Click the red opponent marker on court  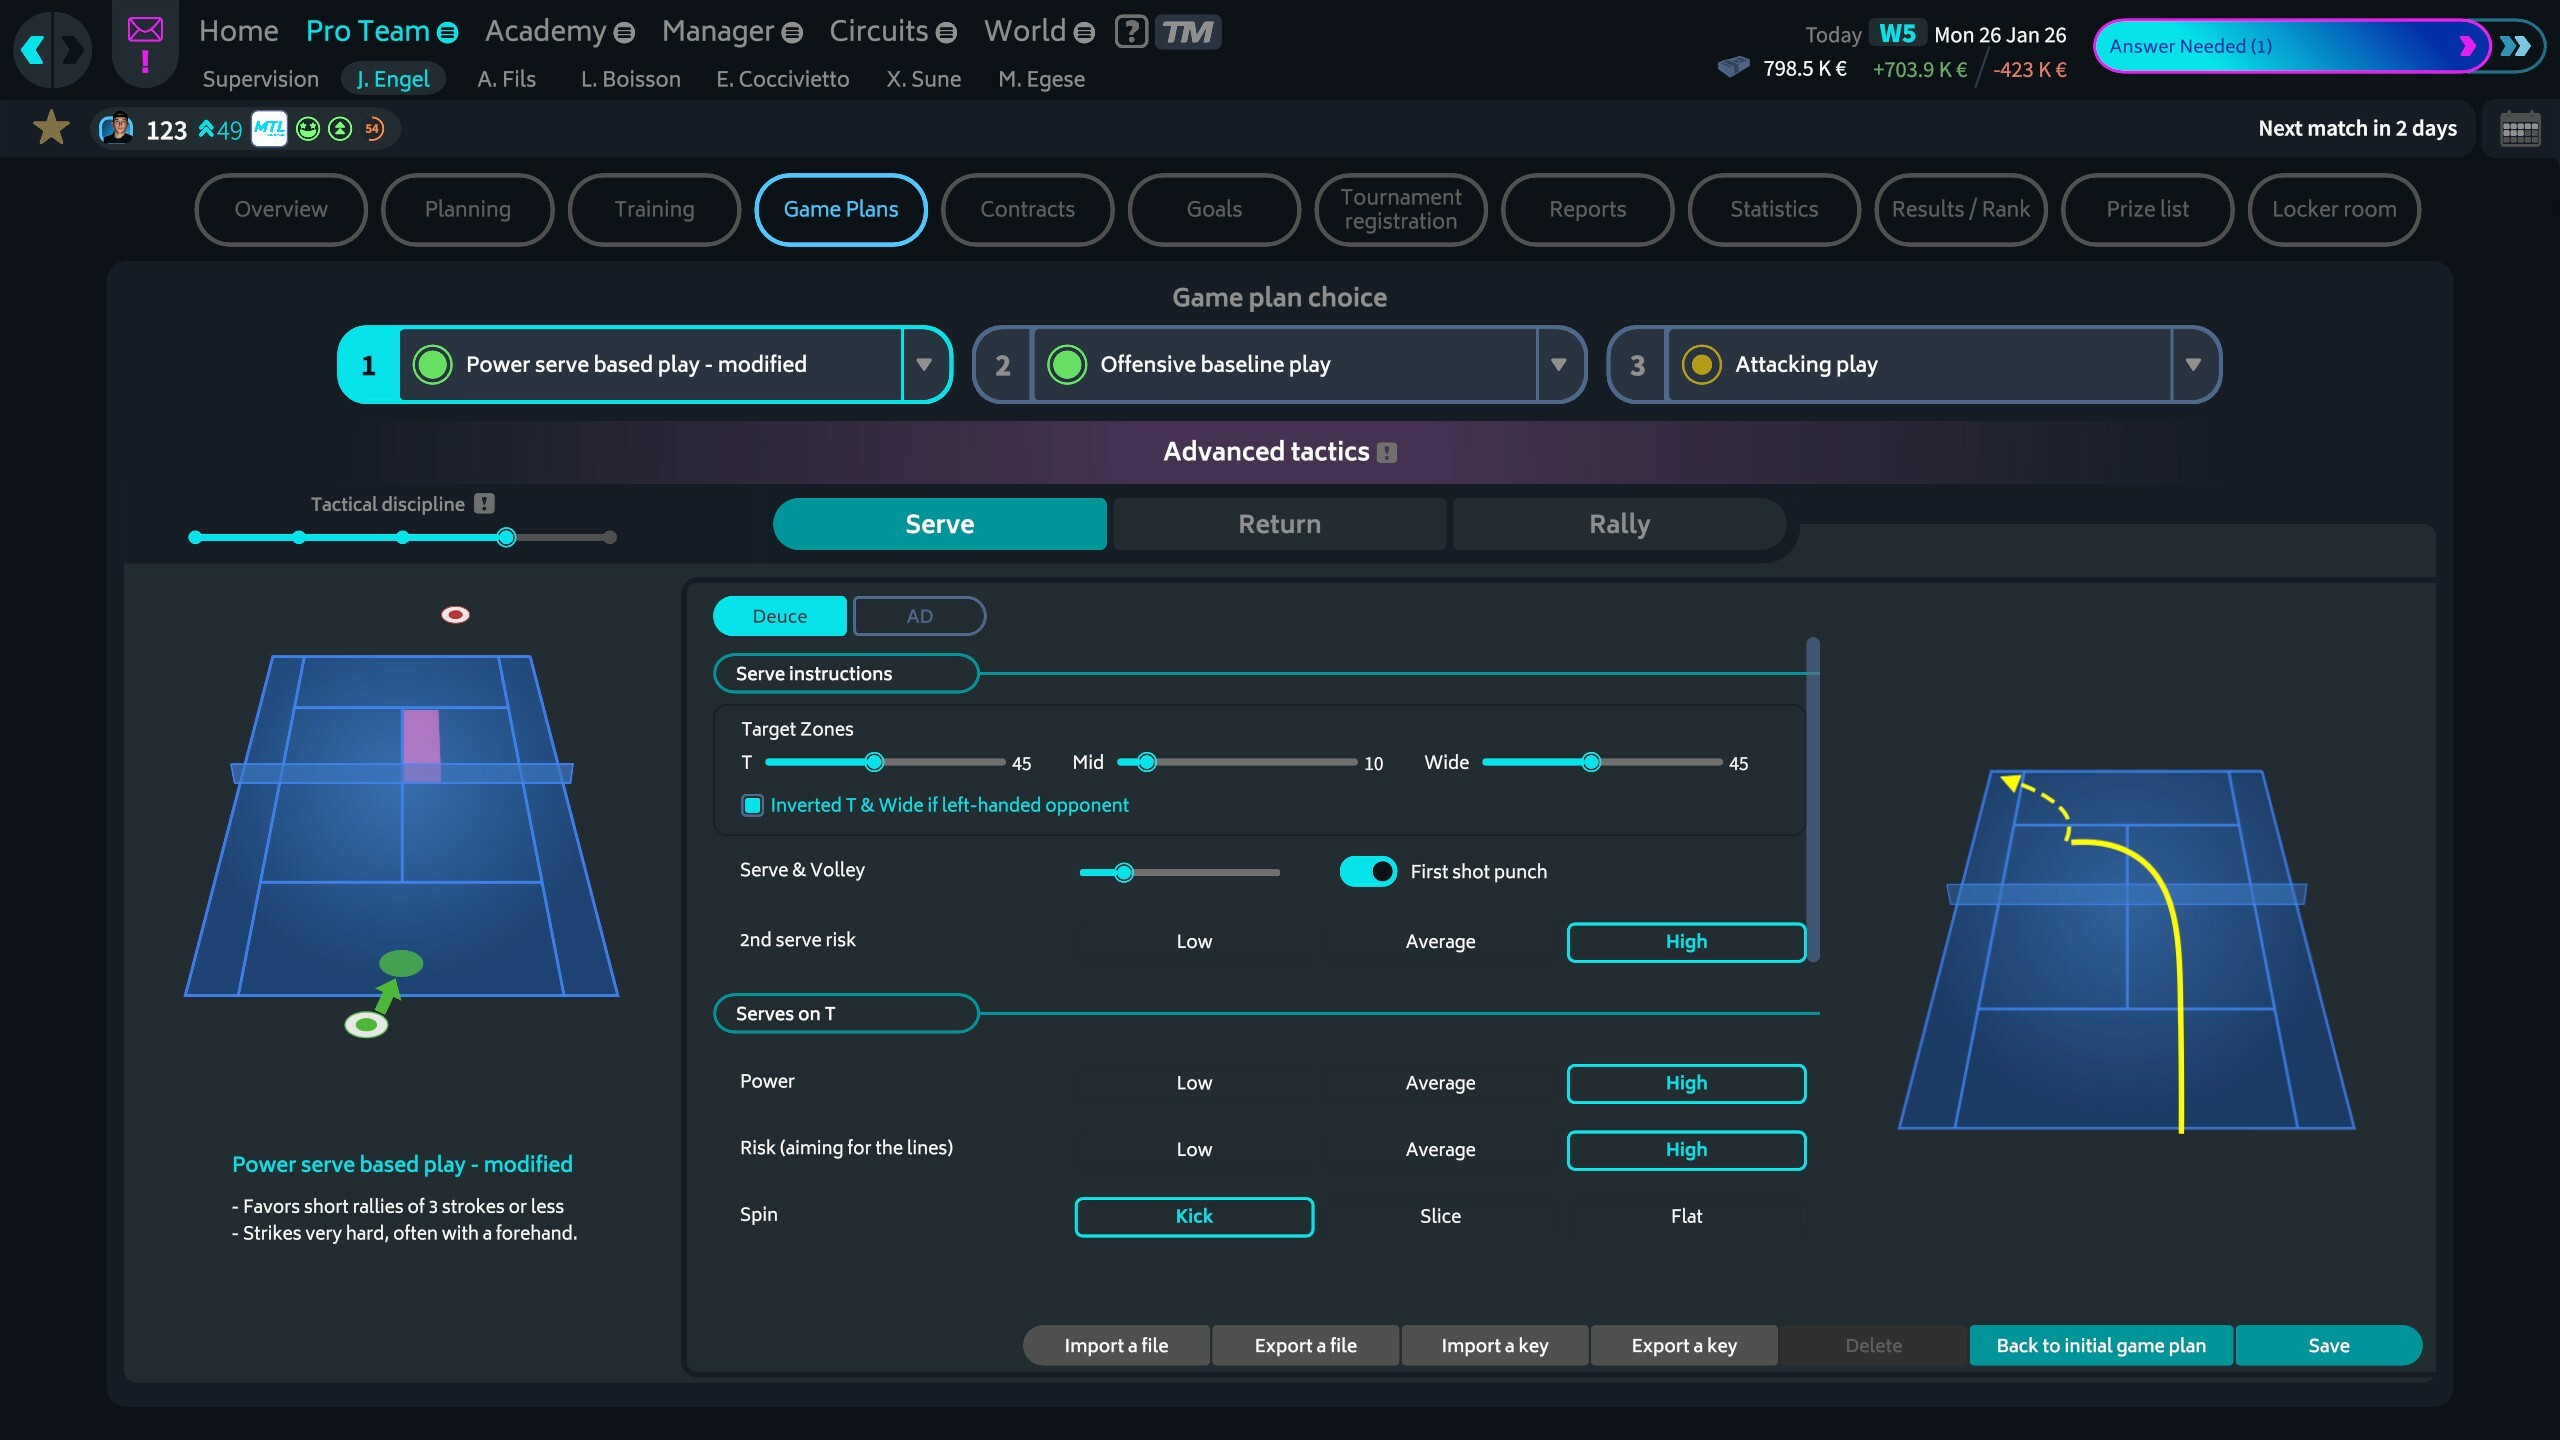(x=455, y=614)
